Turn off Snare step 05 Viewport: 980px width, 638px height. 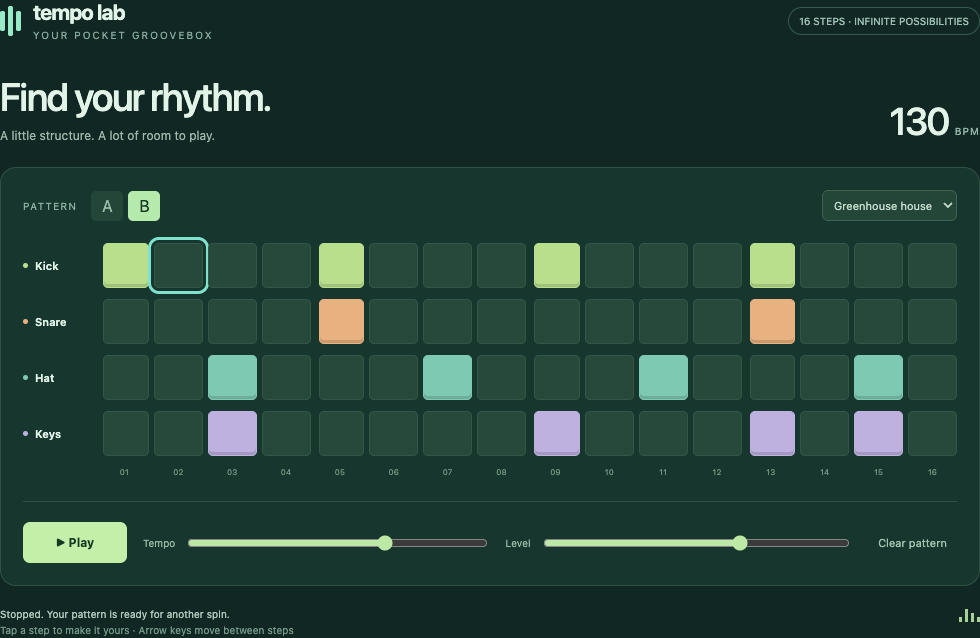341,322
